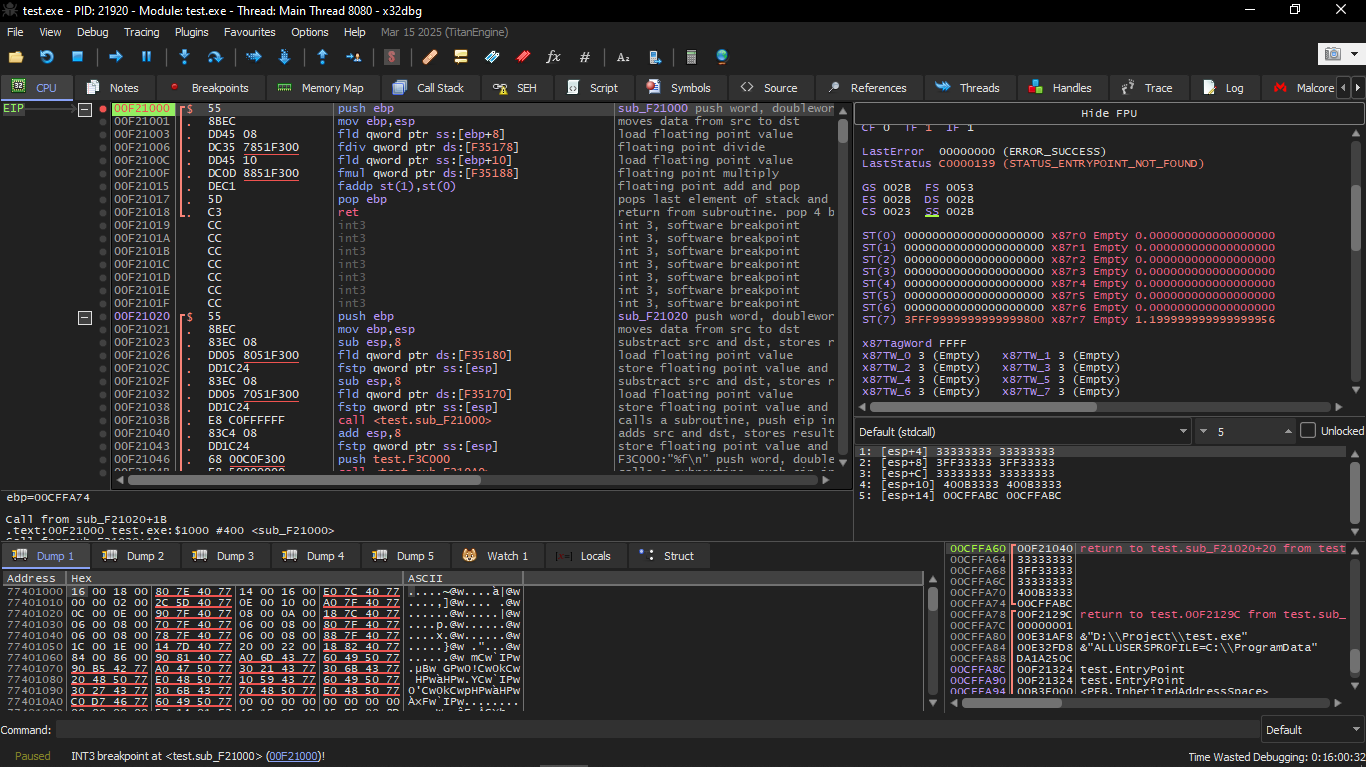This screenshot has height=767, width=1366.
Task: Open the Tracing menu
Action: coord(141,32)
